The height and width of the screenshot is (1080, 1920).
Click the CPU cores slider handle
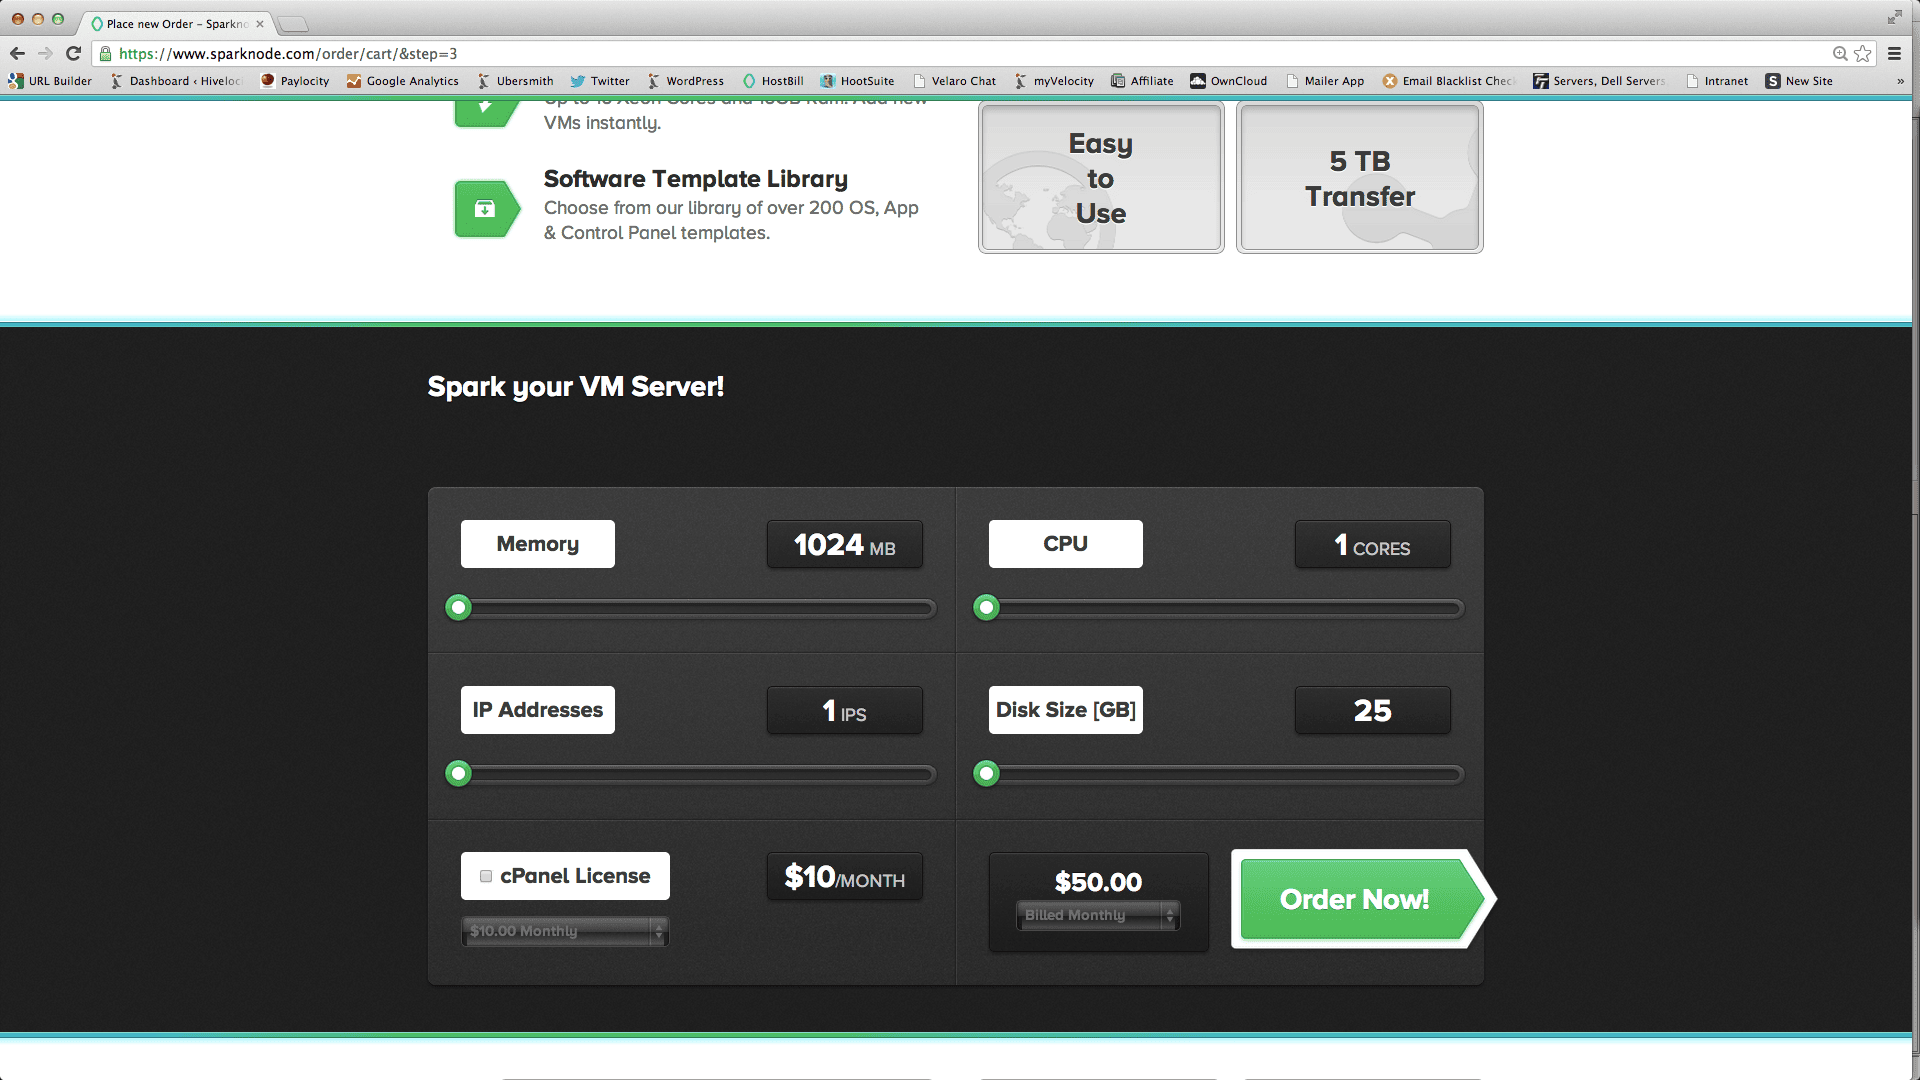click(x=987, y=607)
